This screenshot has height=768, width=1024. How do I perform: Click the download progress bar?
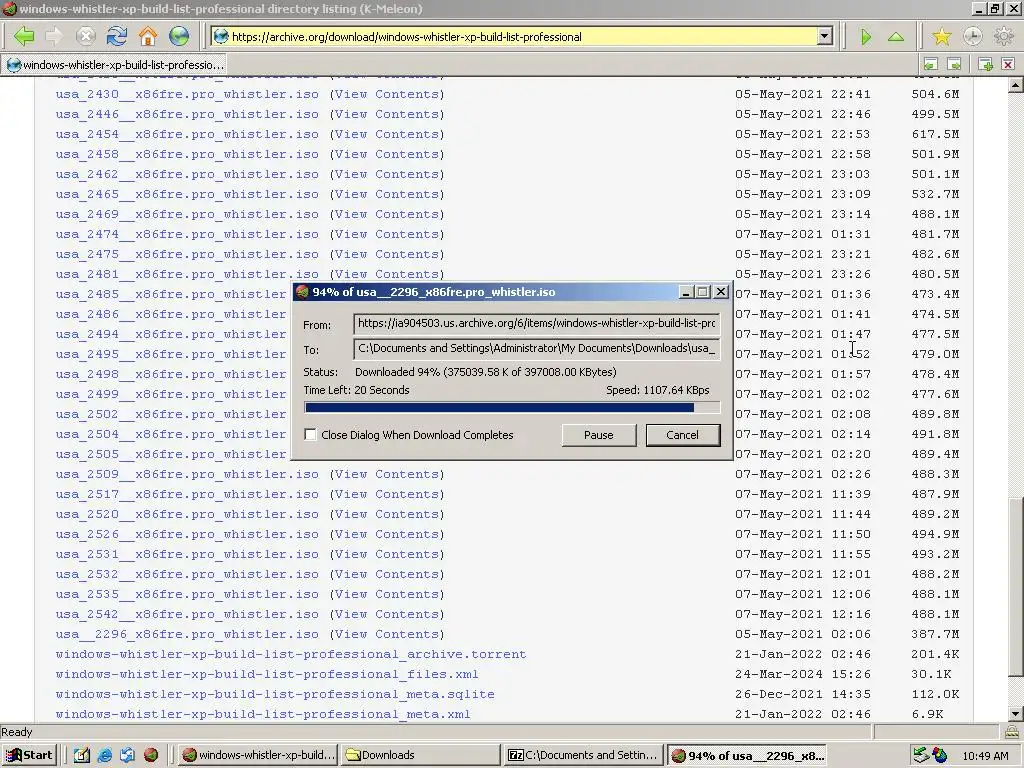512,408
